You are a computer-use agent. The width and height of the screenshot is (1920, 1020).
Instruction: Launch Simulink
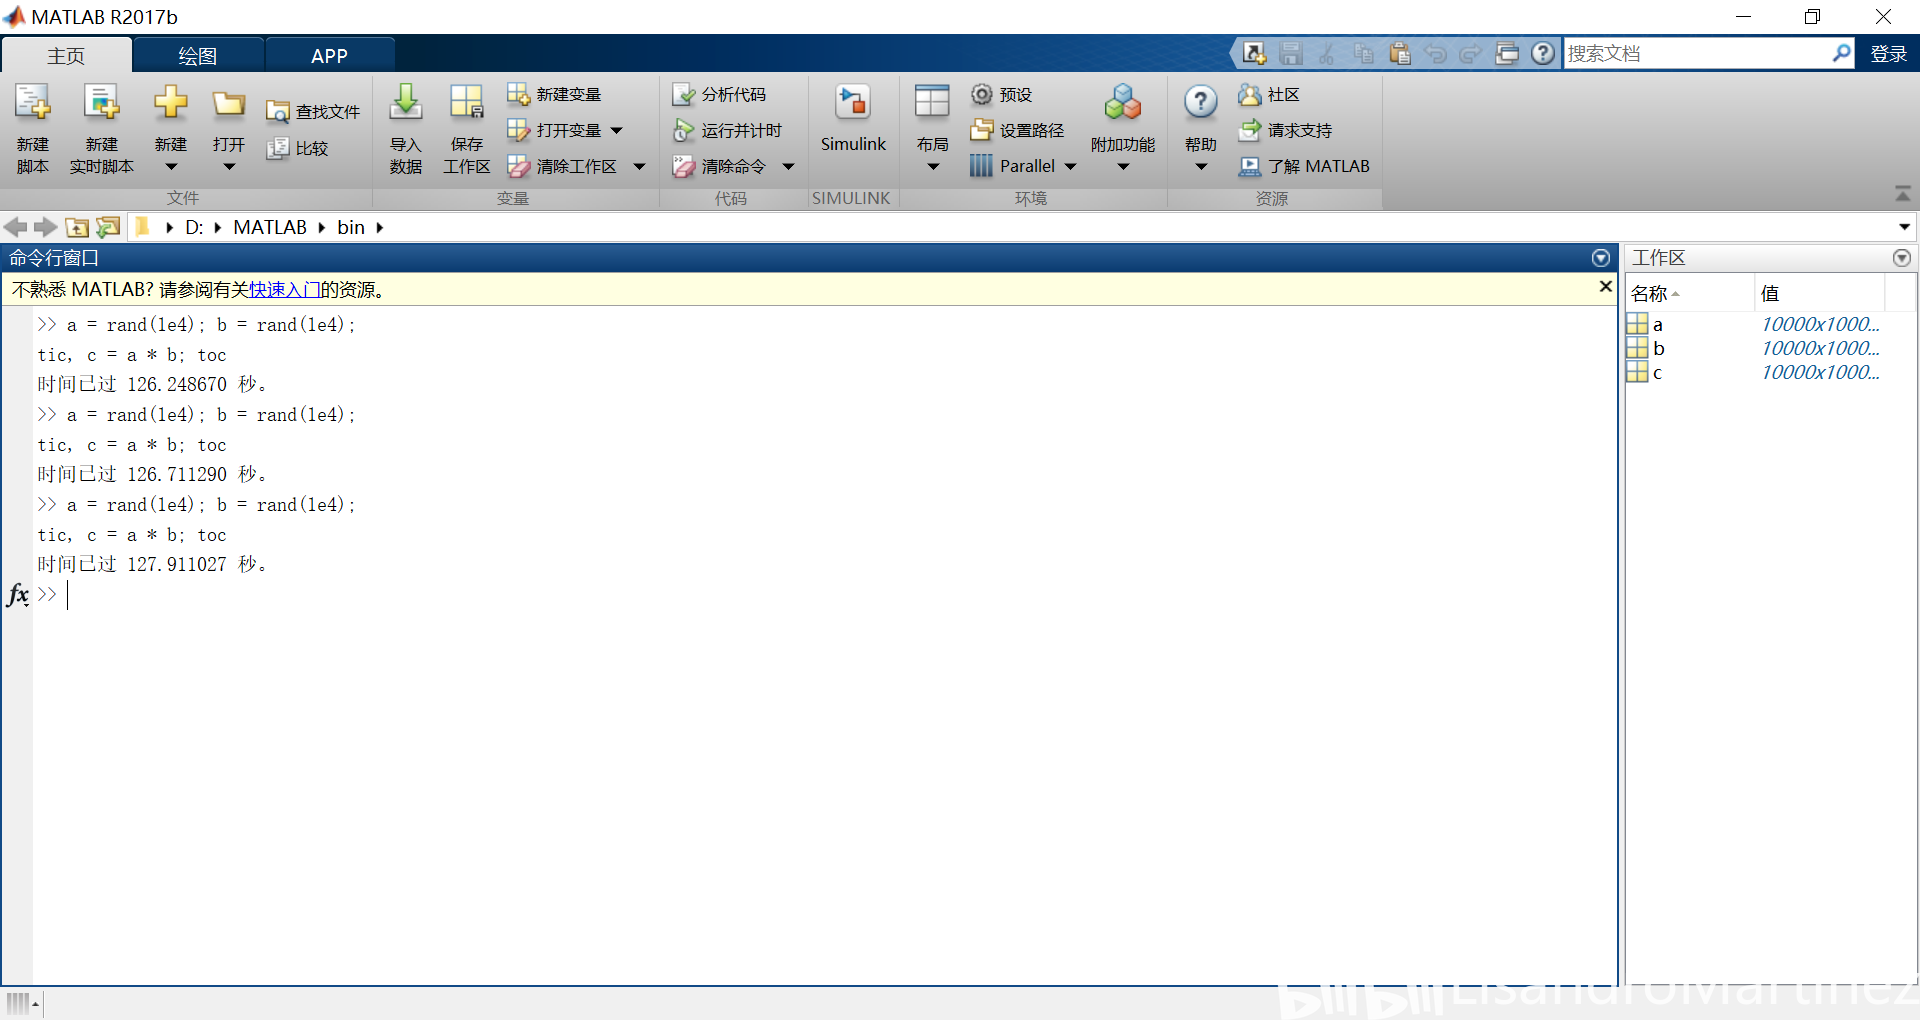pos(853,118)
